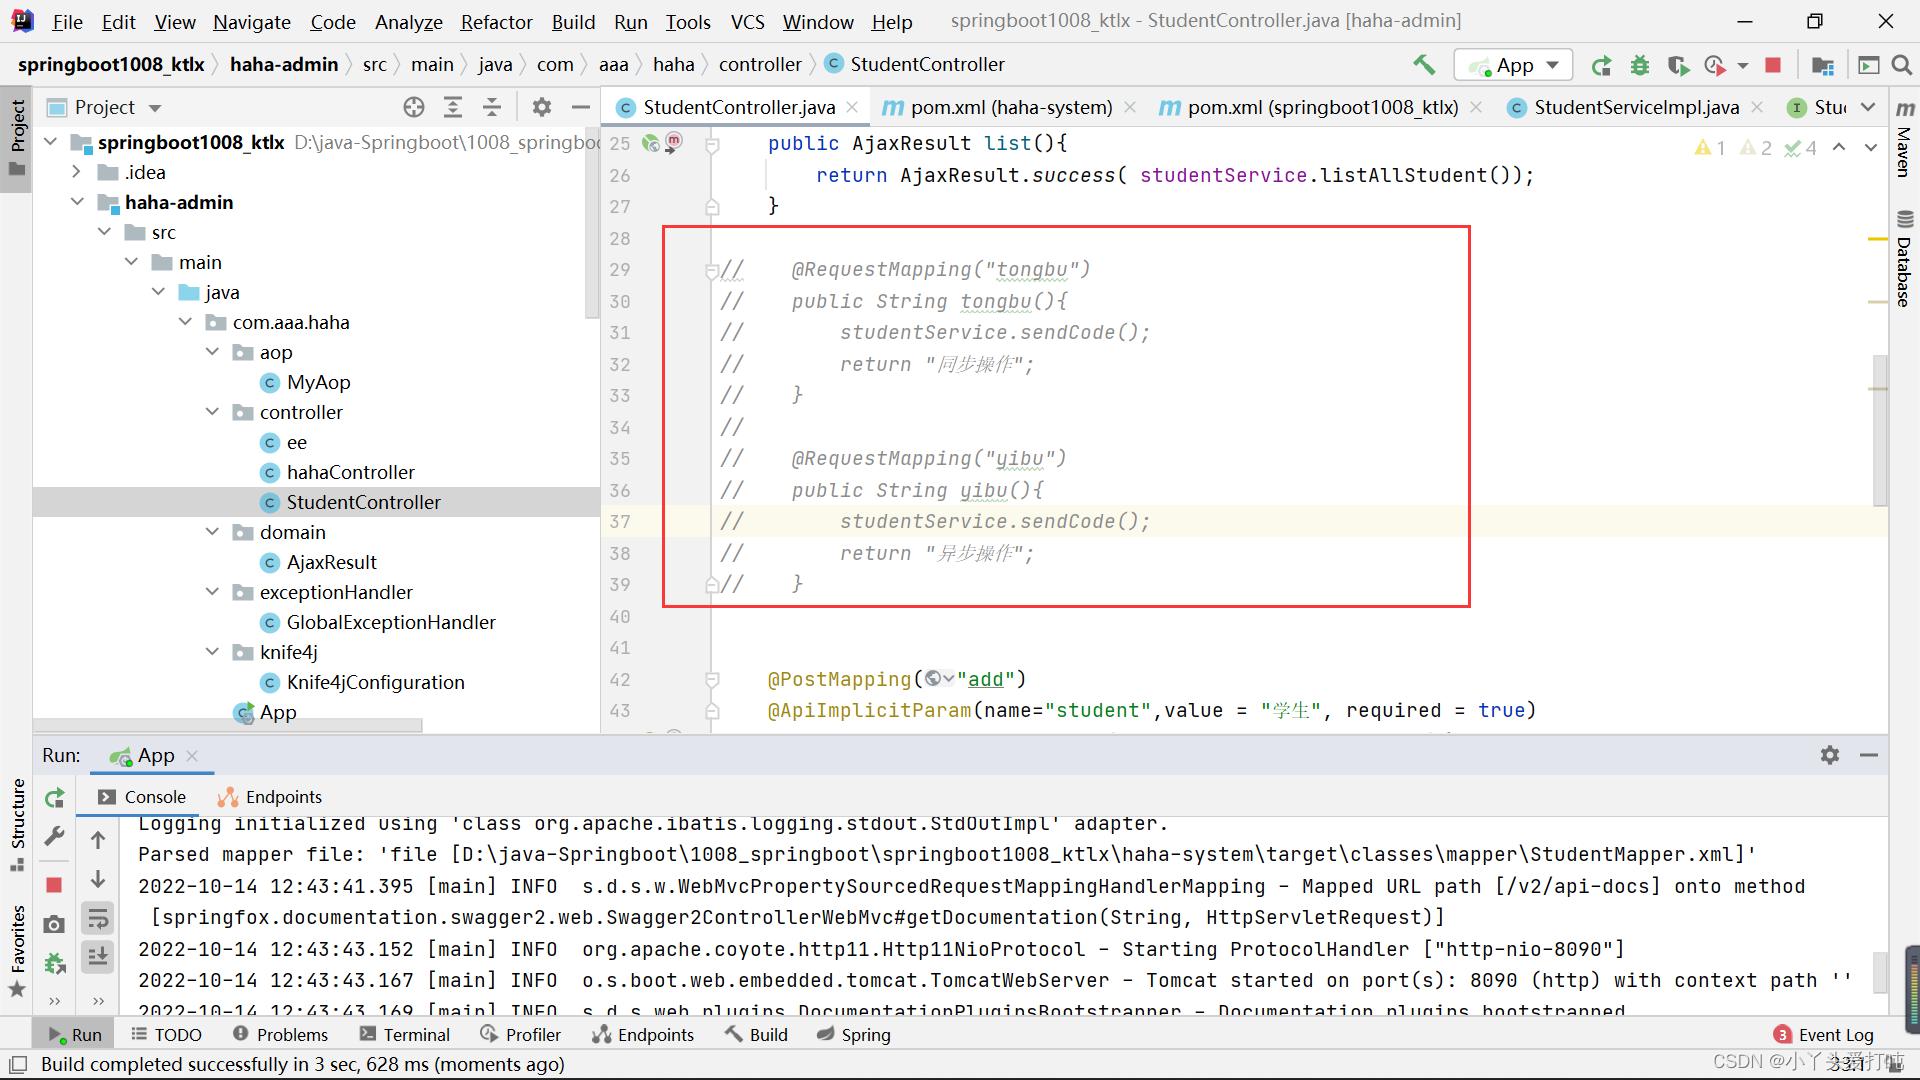Open the Database side tool window
The height and width of the screenshot is (1080, 1920).
[1905, 258]
